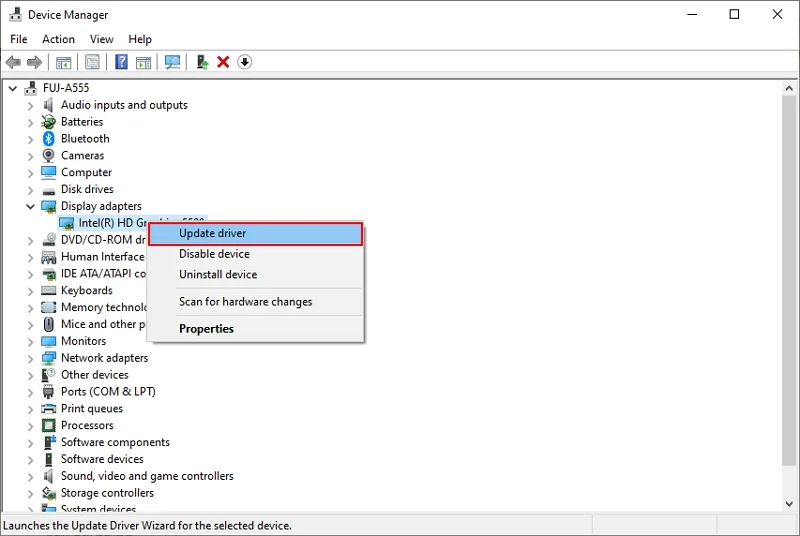Click the Keyboards category icon
This screenshot has width=800, height=536.
click(48, 291)
